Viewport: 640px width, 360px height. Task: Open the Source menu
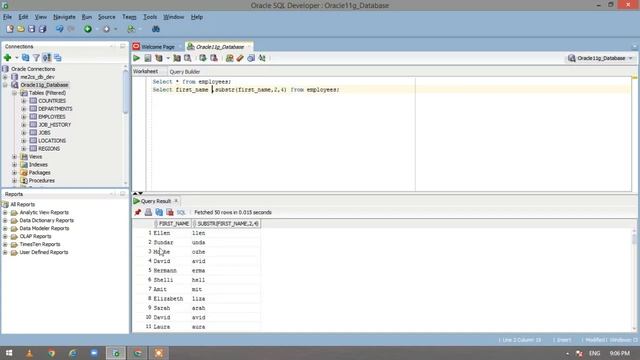(107, 17)
